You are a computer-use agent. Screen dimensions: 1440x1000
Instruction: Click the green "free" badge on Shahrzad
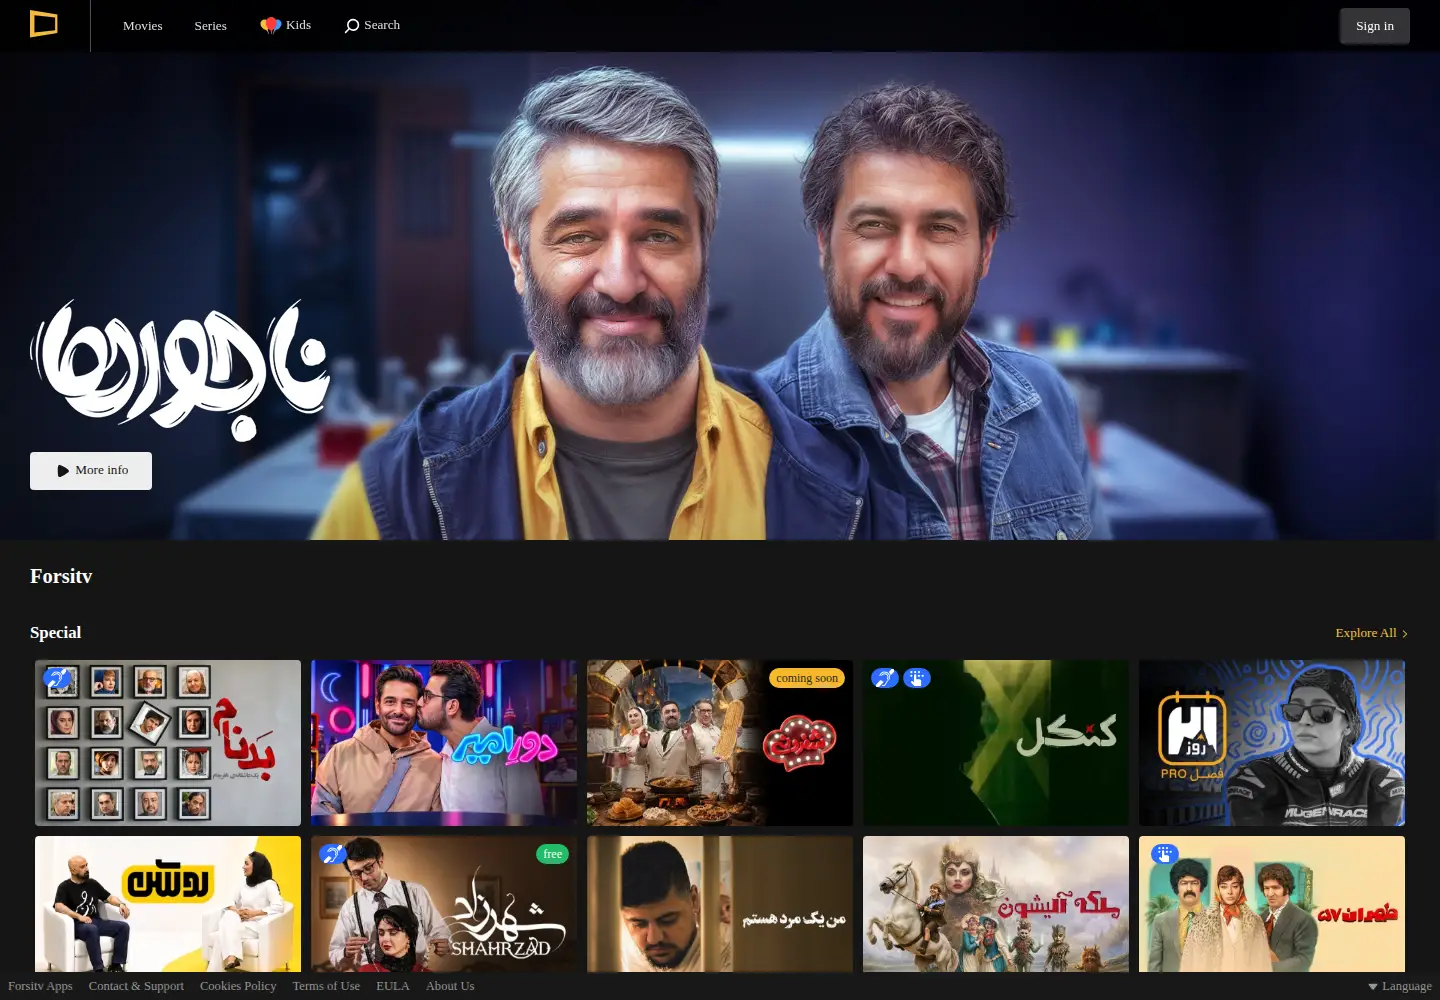tap(553, 854)
